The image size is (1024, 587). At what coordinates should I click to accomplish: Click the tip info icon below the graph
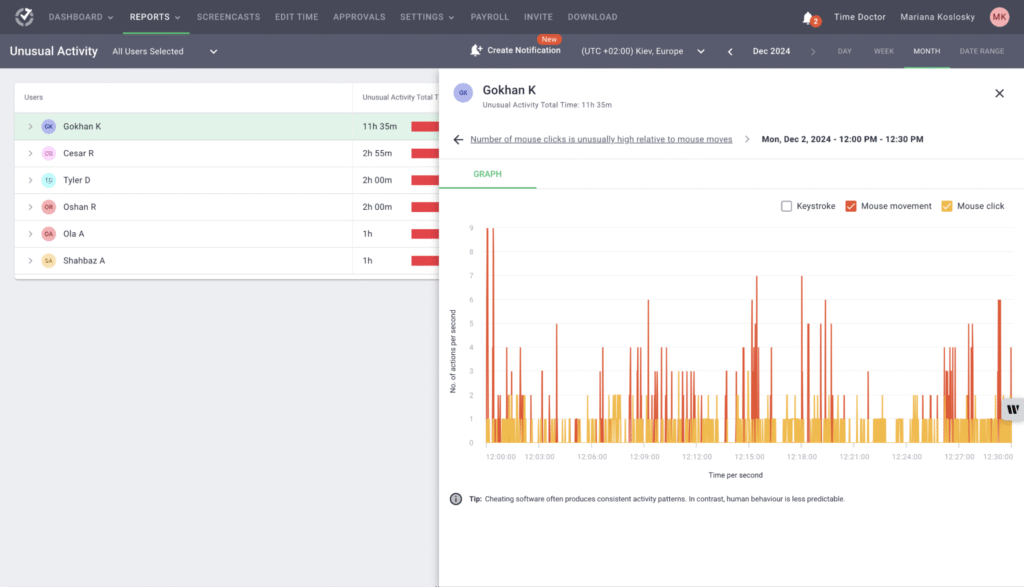(x=456, y=499)
